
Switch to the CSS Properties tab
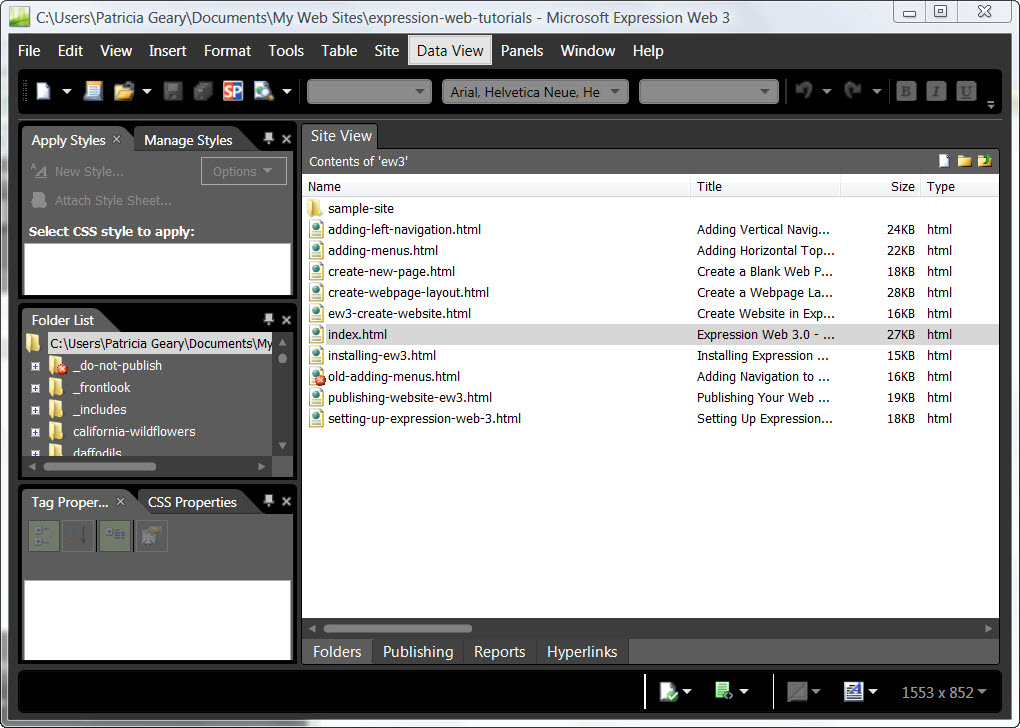pyautogui.click(x=192, y=502)
